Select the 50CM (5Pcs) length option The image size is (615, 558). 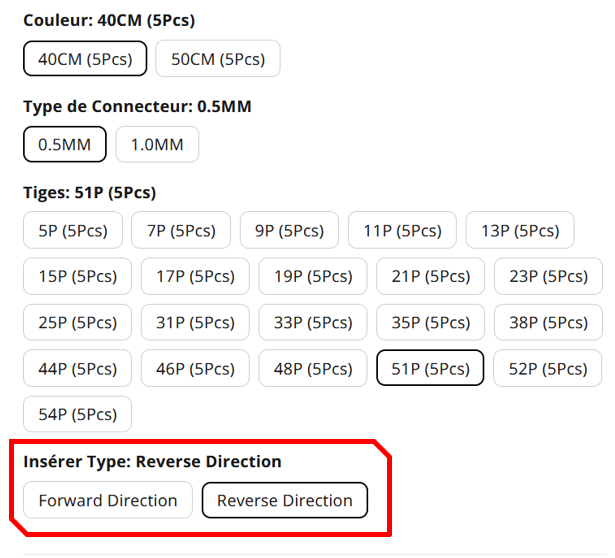tap(218, 59)
